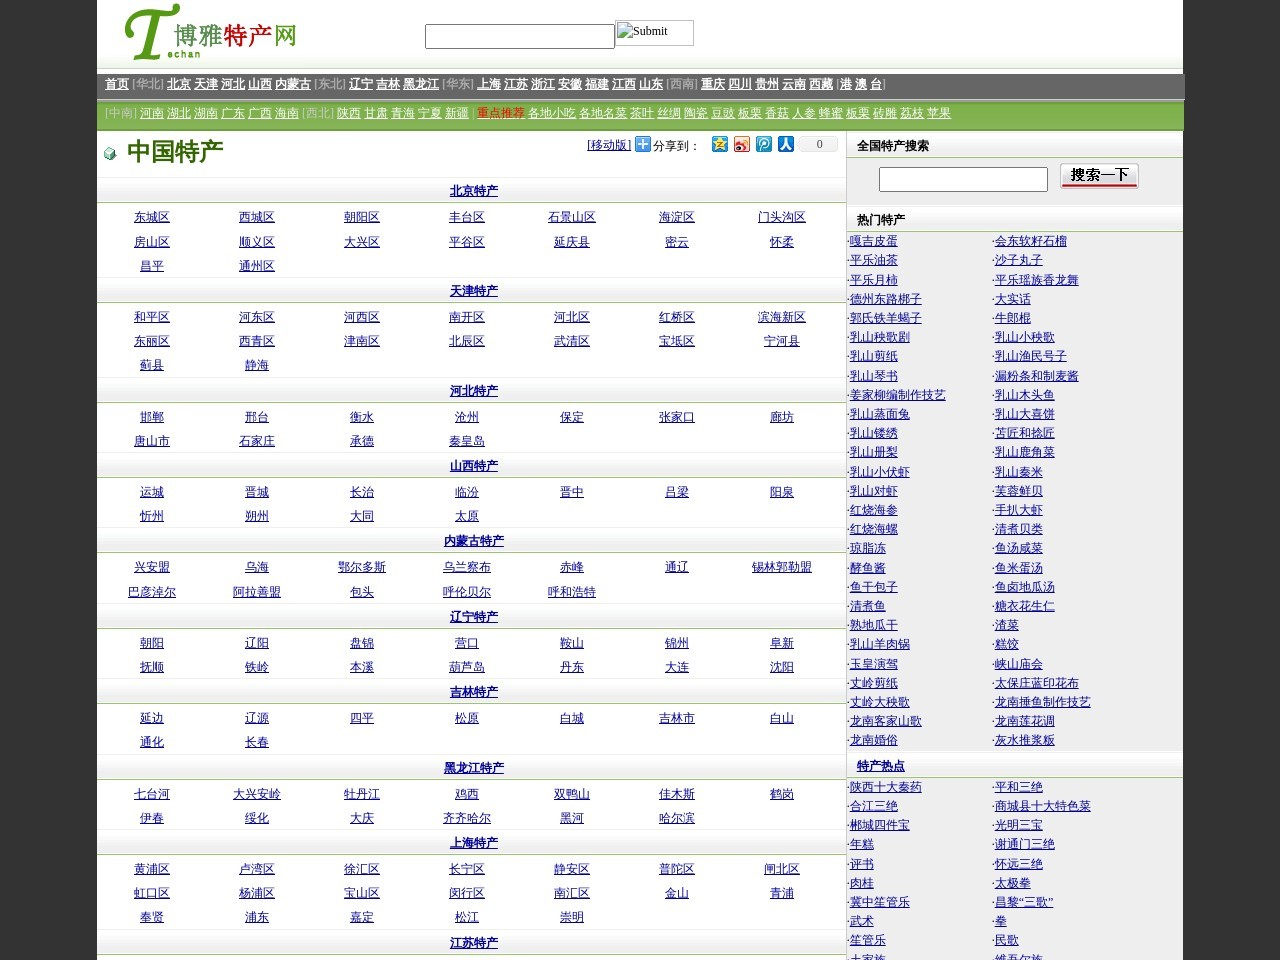Share to QZone via star icon
The width and height of the screenshot is (1280, 960).
719,144
